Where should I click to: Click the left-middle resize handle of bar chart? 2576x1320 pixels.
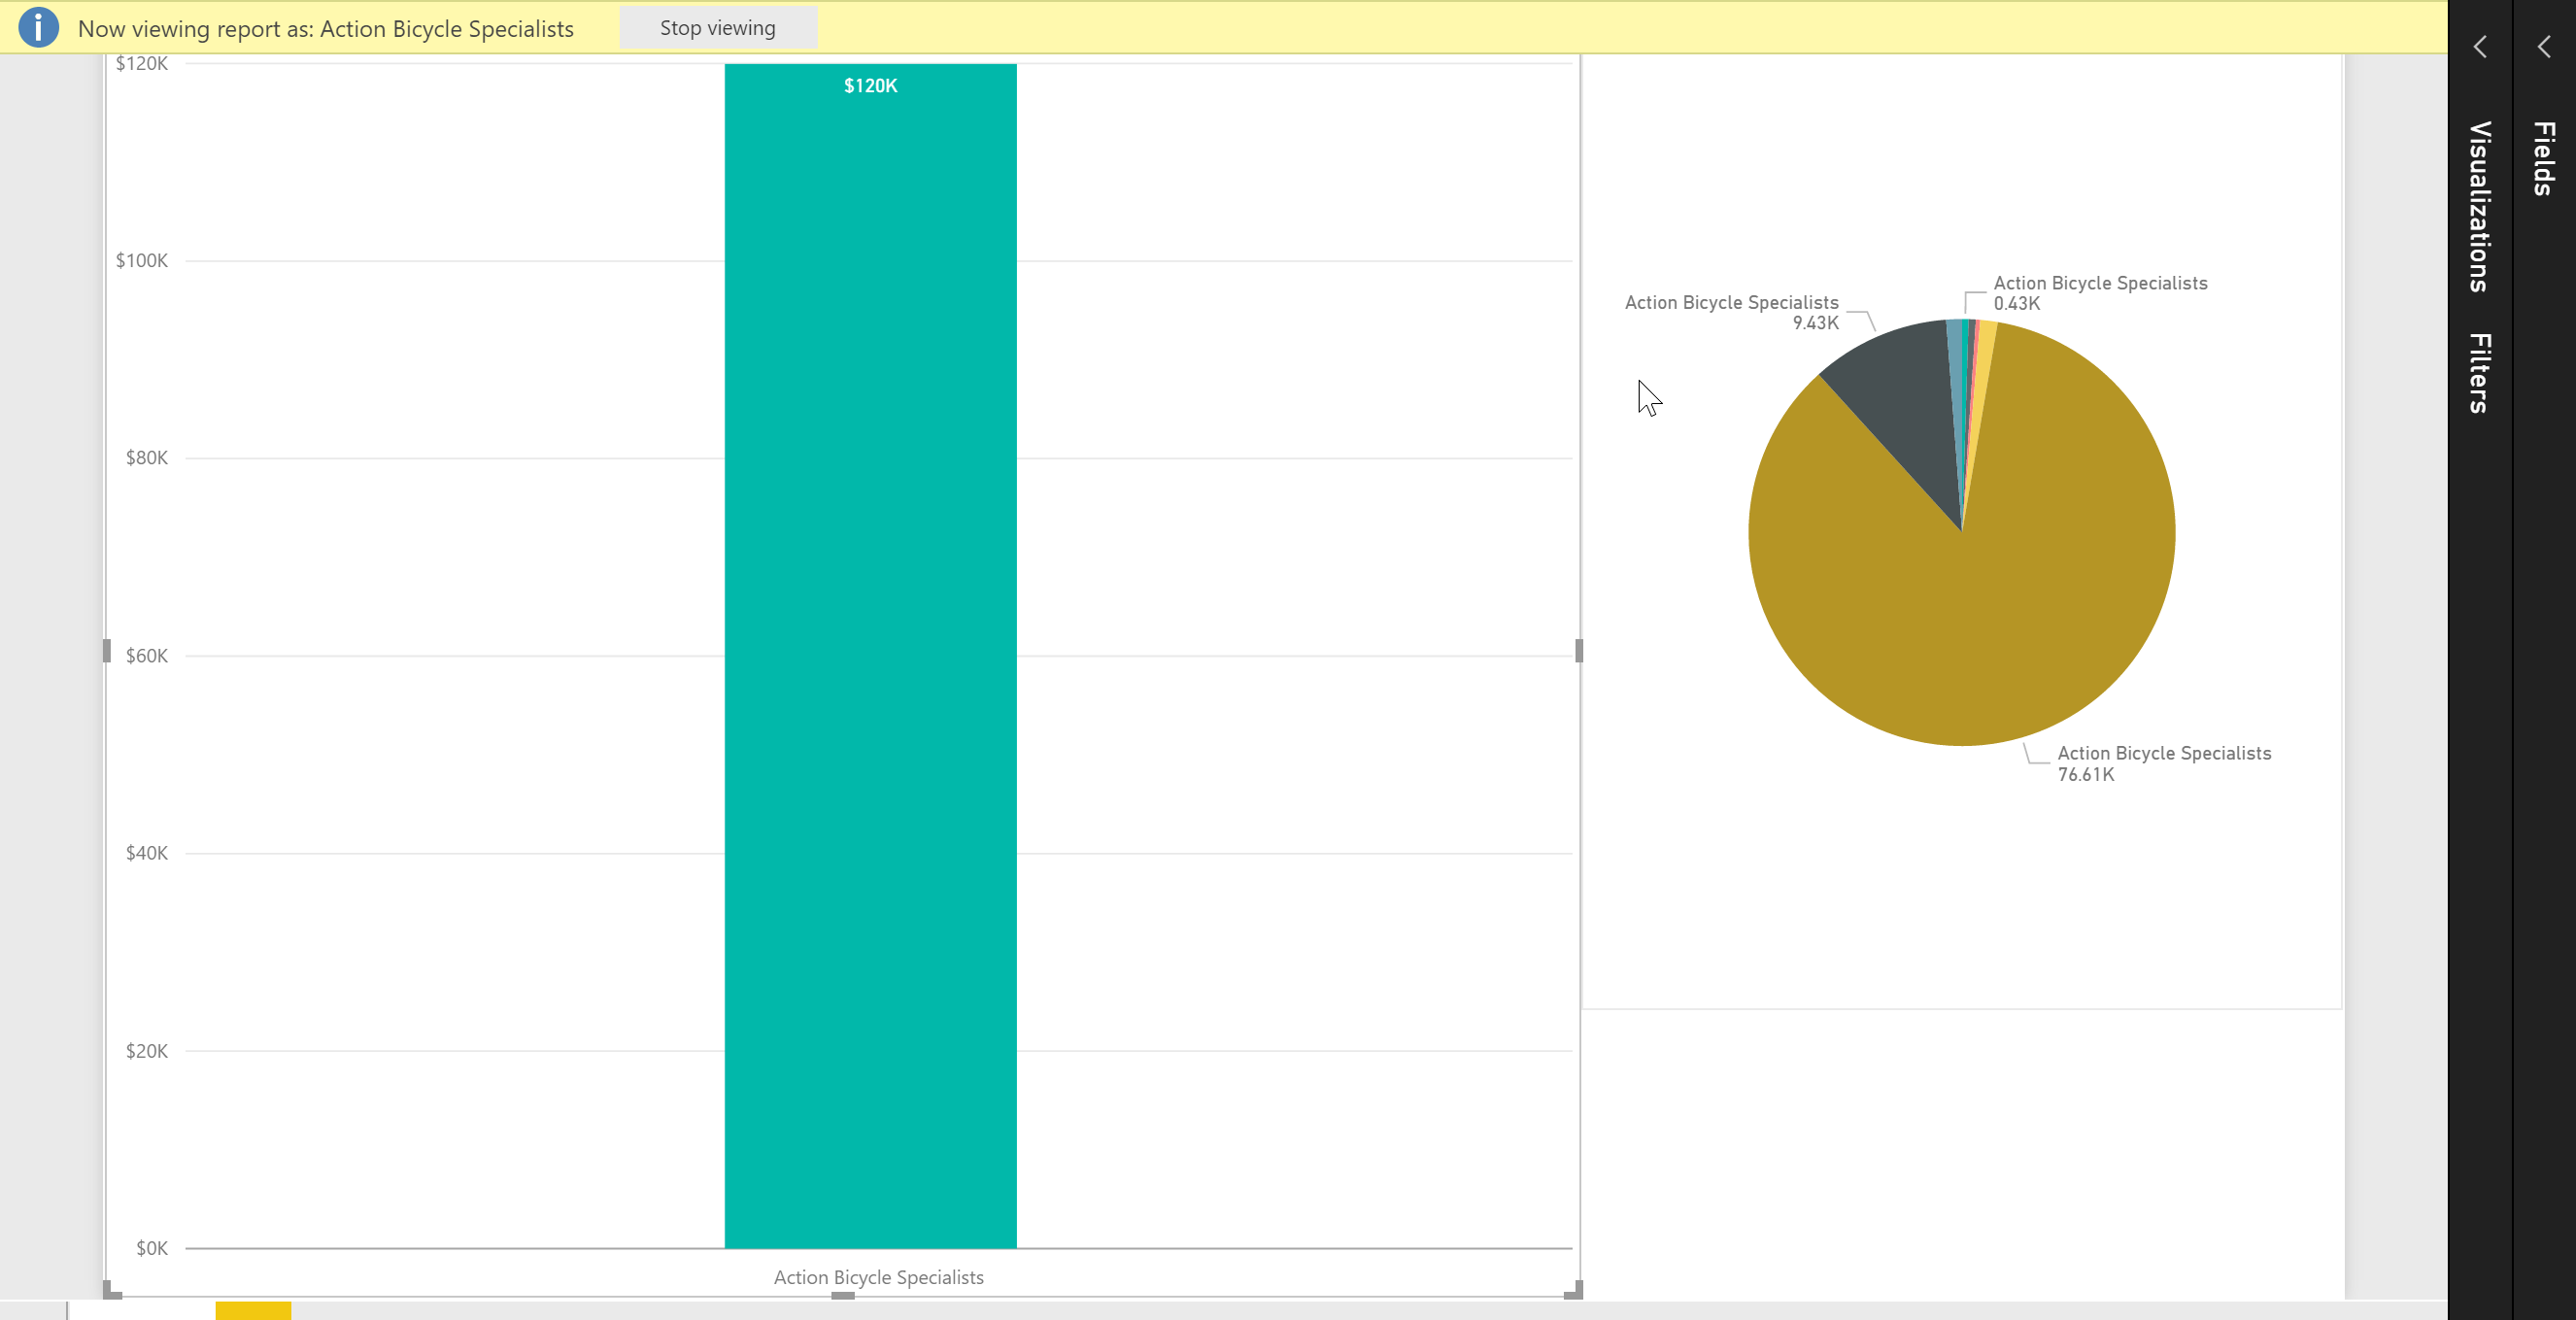tap(107, 651)
